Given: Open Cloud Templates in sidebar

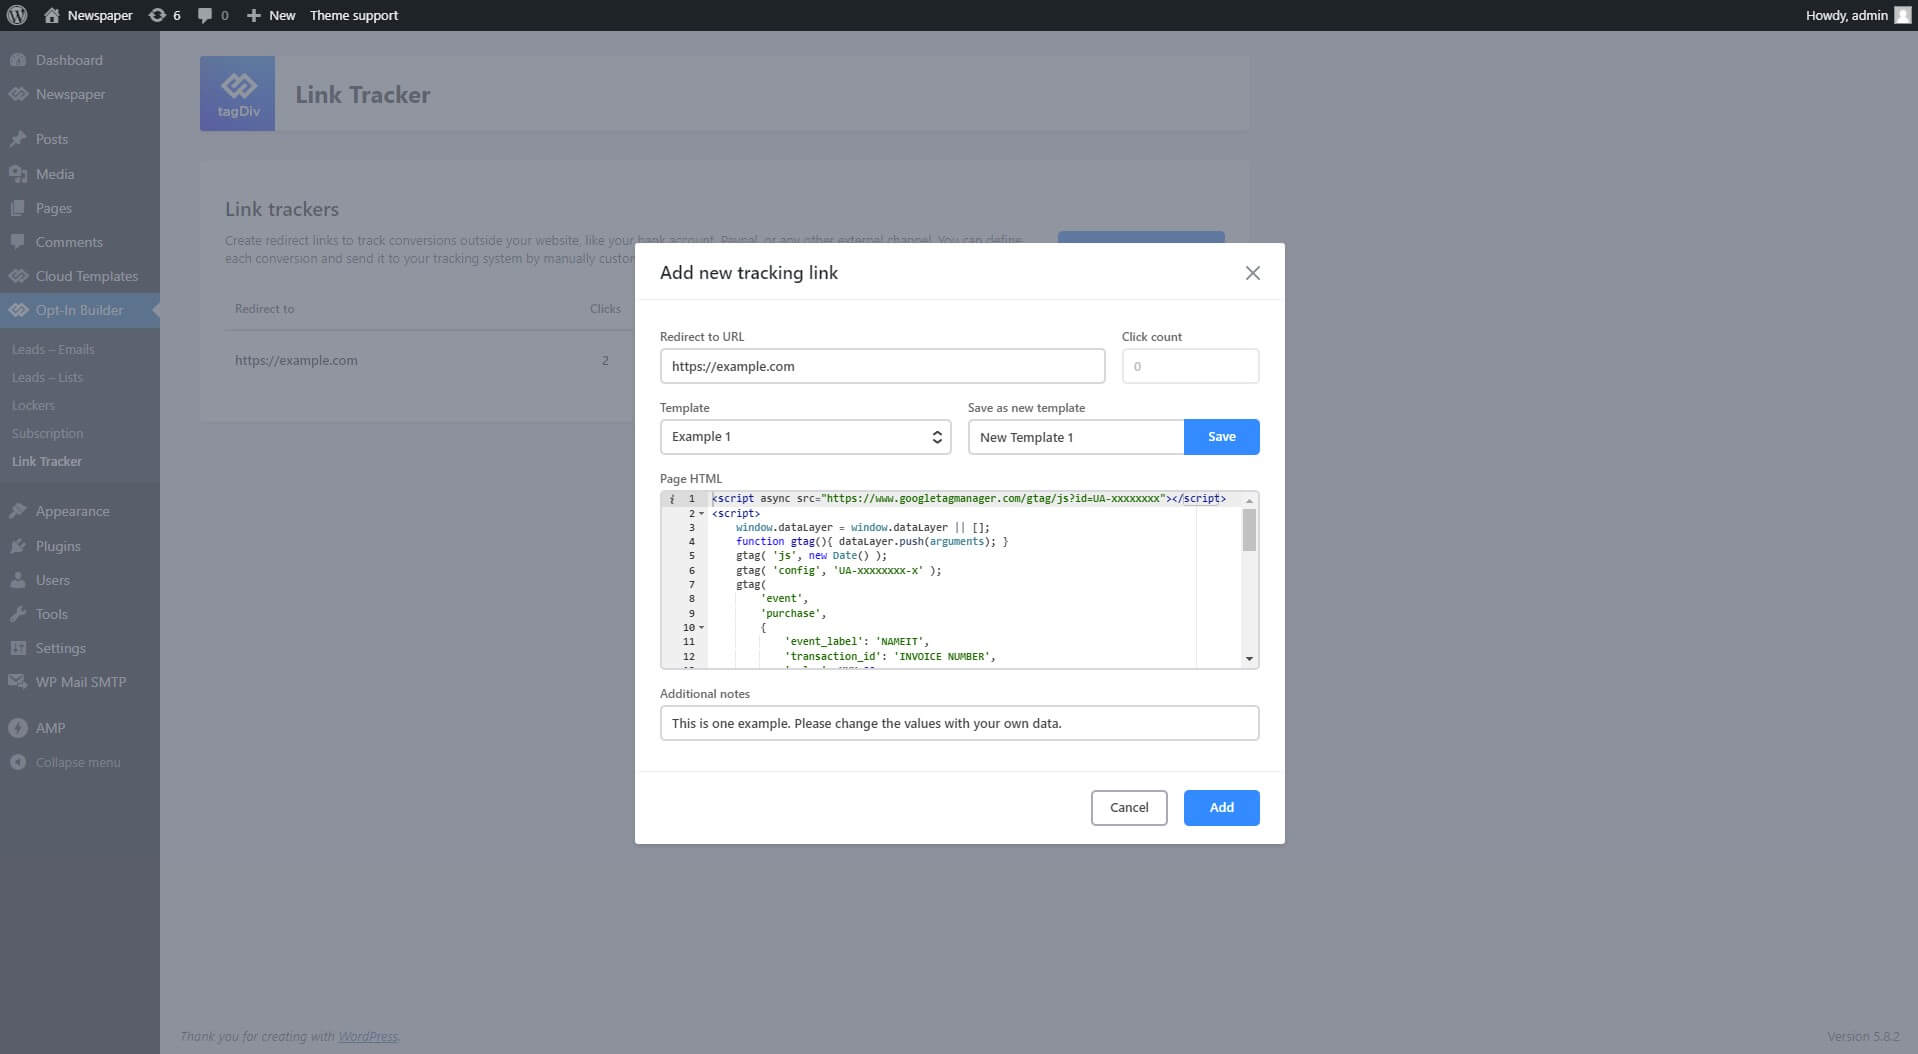Looking at the screenshot, I should point(87,276).
